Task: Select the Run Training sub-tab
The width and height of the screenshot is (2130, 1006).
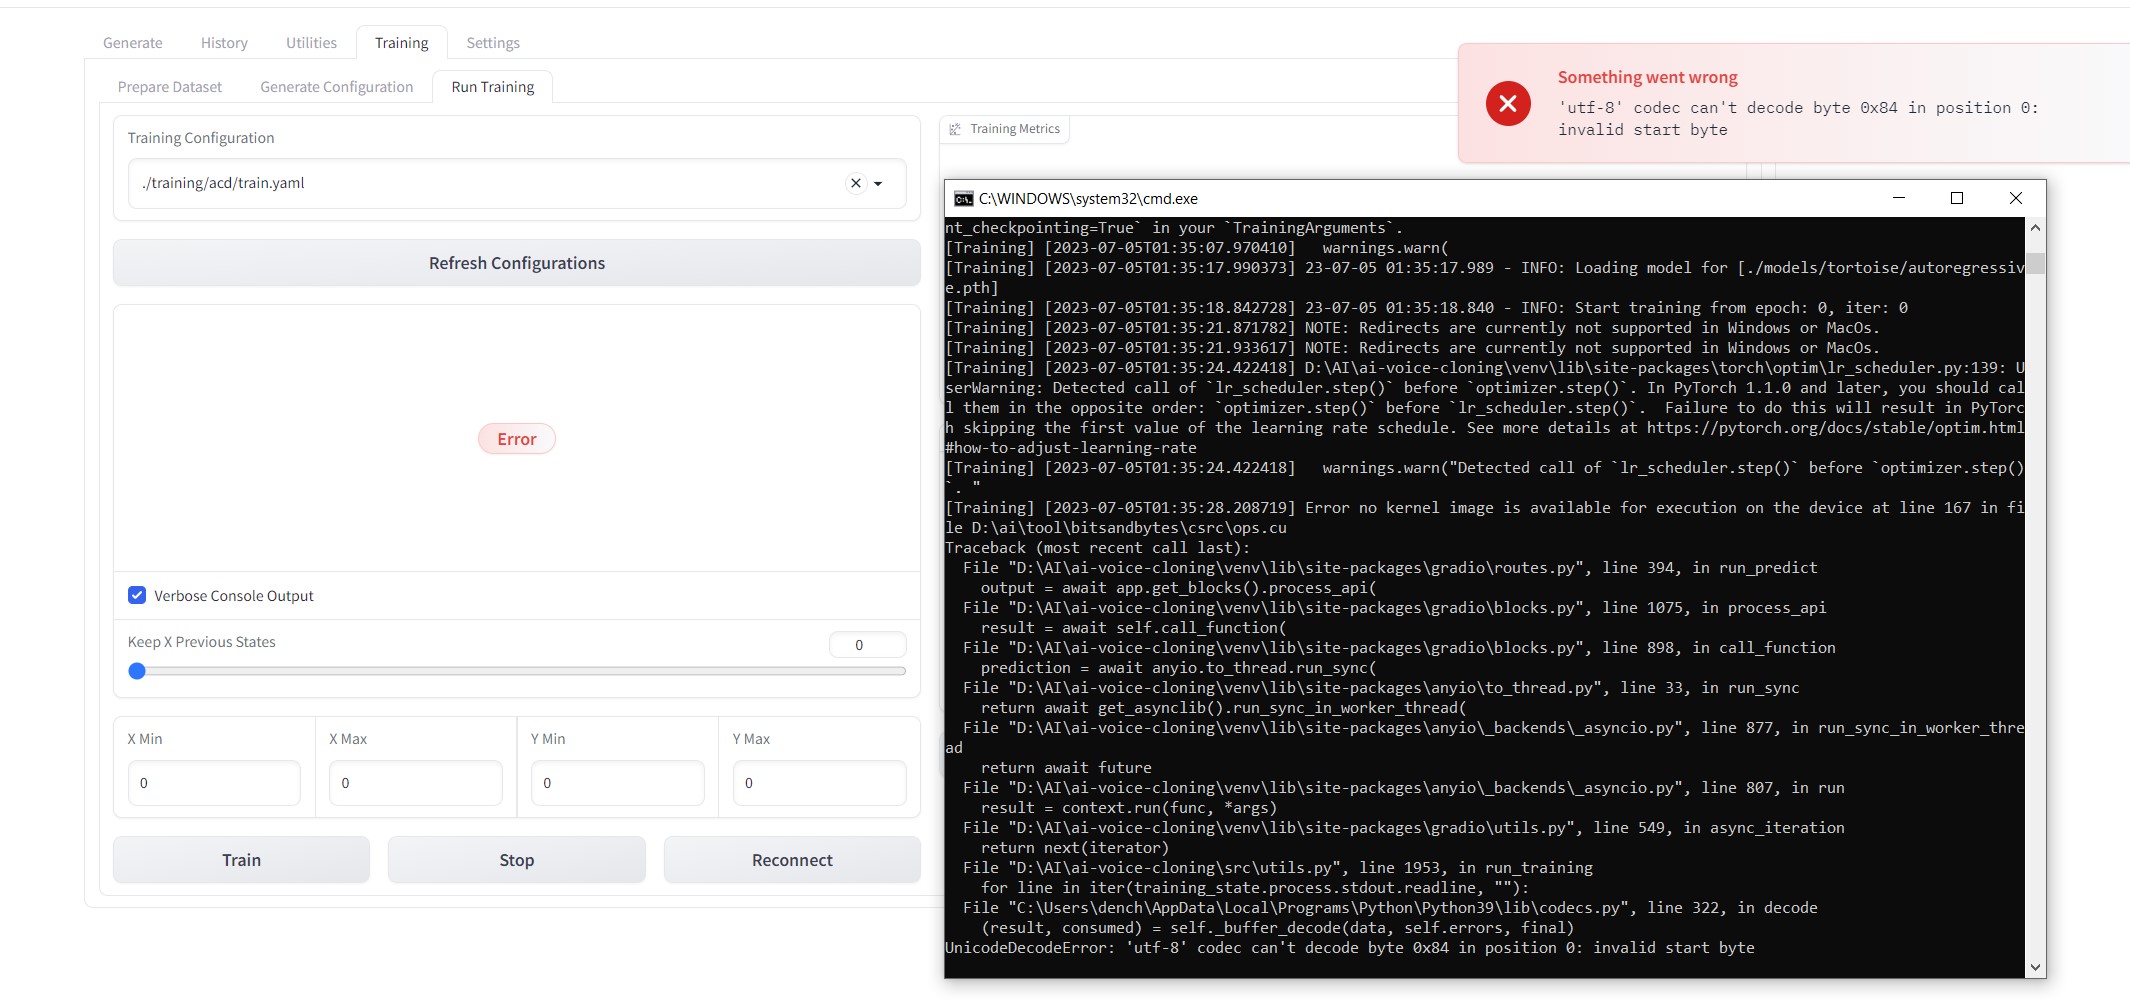Action: click(493, 87)
